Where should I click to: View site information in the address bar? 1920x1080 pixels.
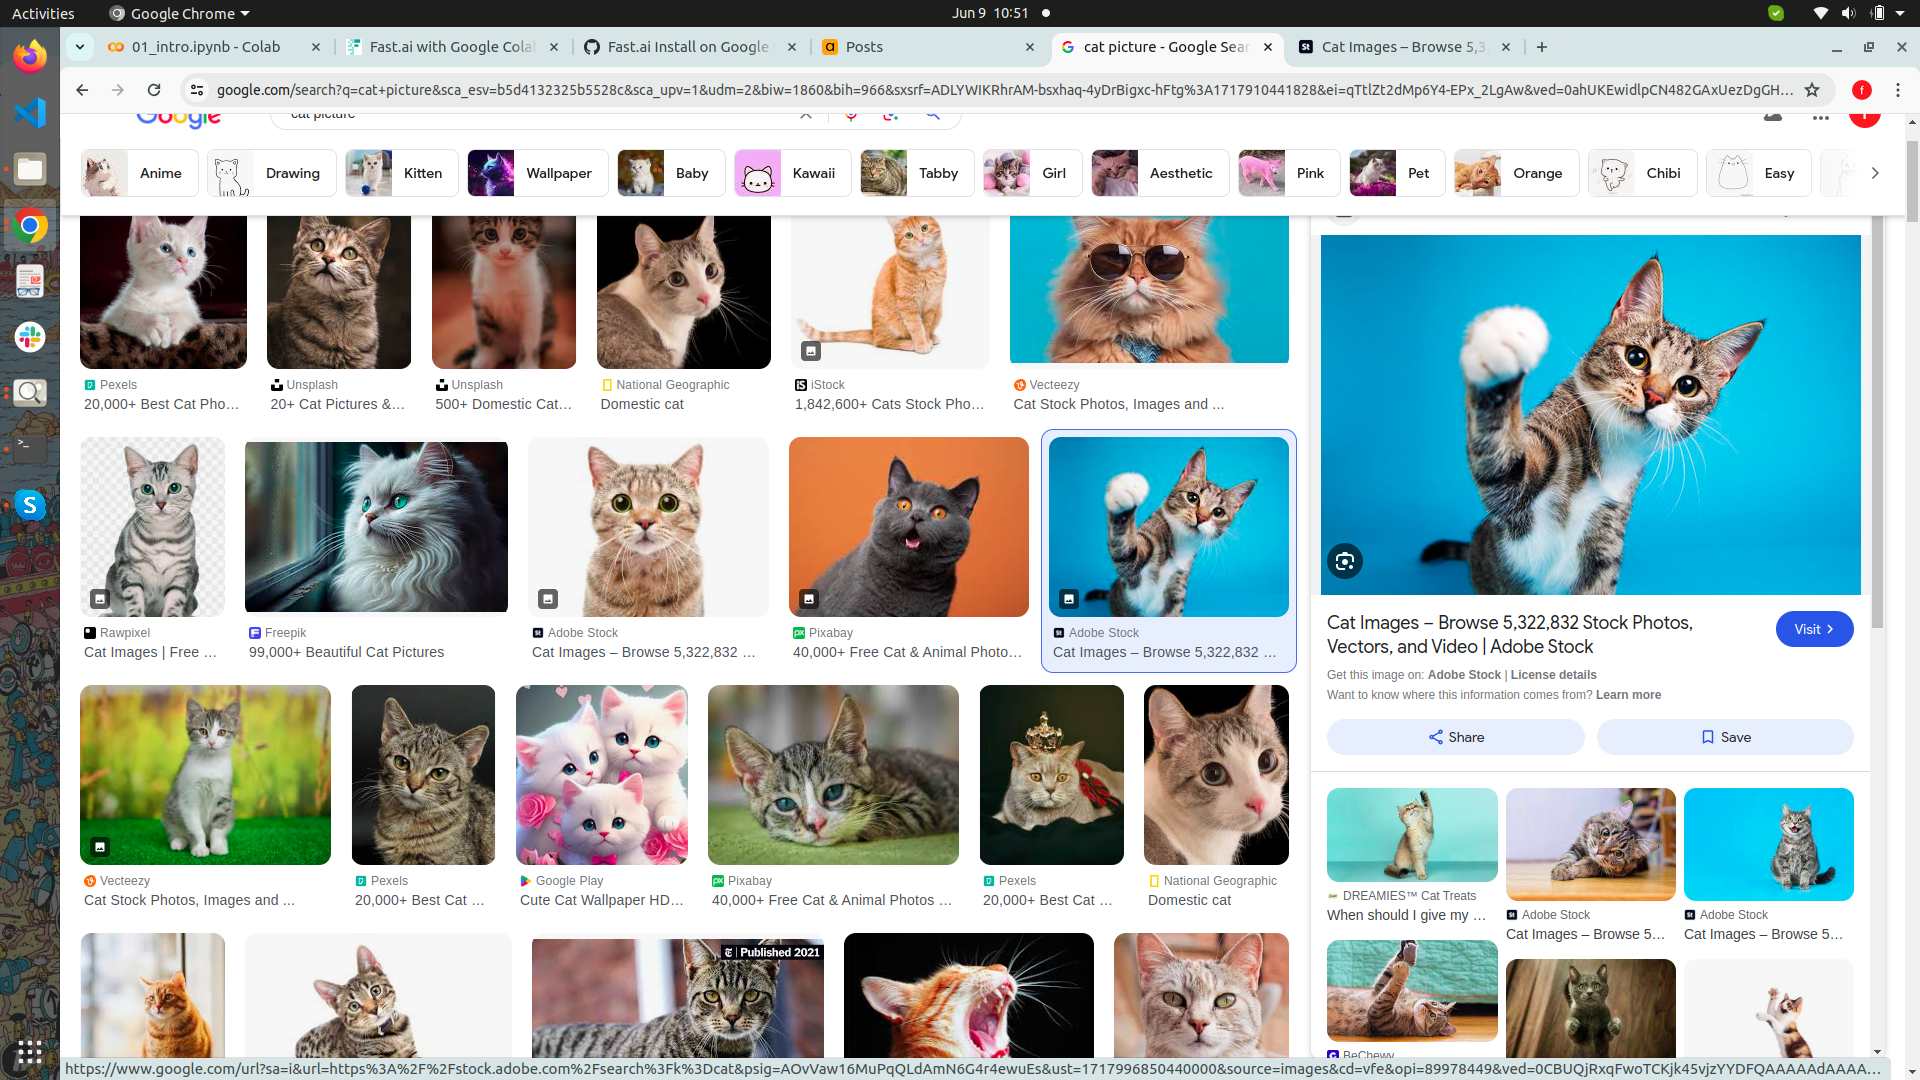pyautogui.click(x=197, y=90)
